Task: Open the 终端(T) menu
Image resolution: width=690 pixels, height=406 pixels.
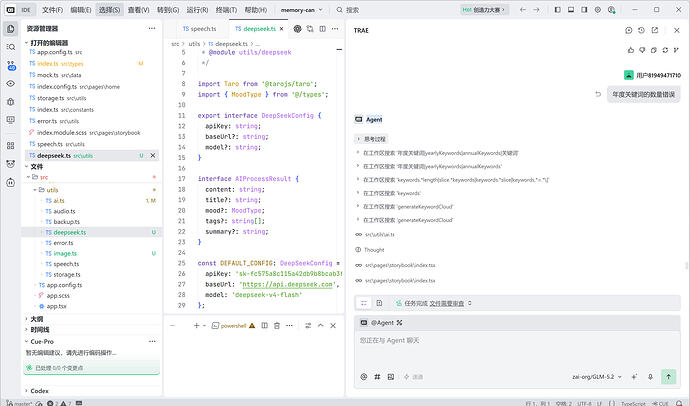Action: [226, 10]
